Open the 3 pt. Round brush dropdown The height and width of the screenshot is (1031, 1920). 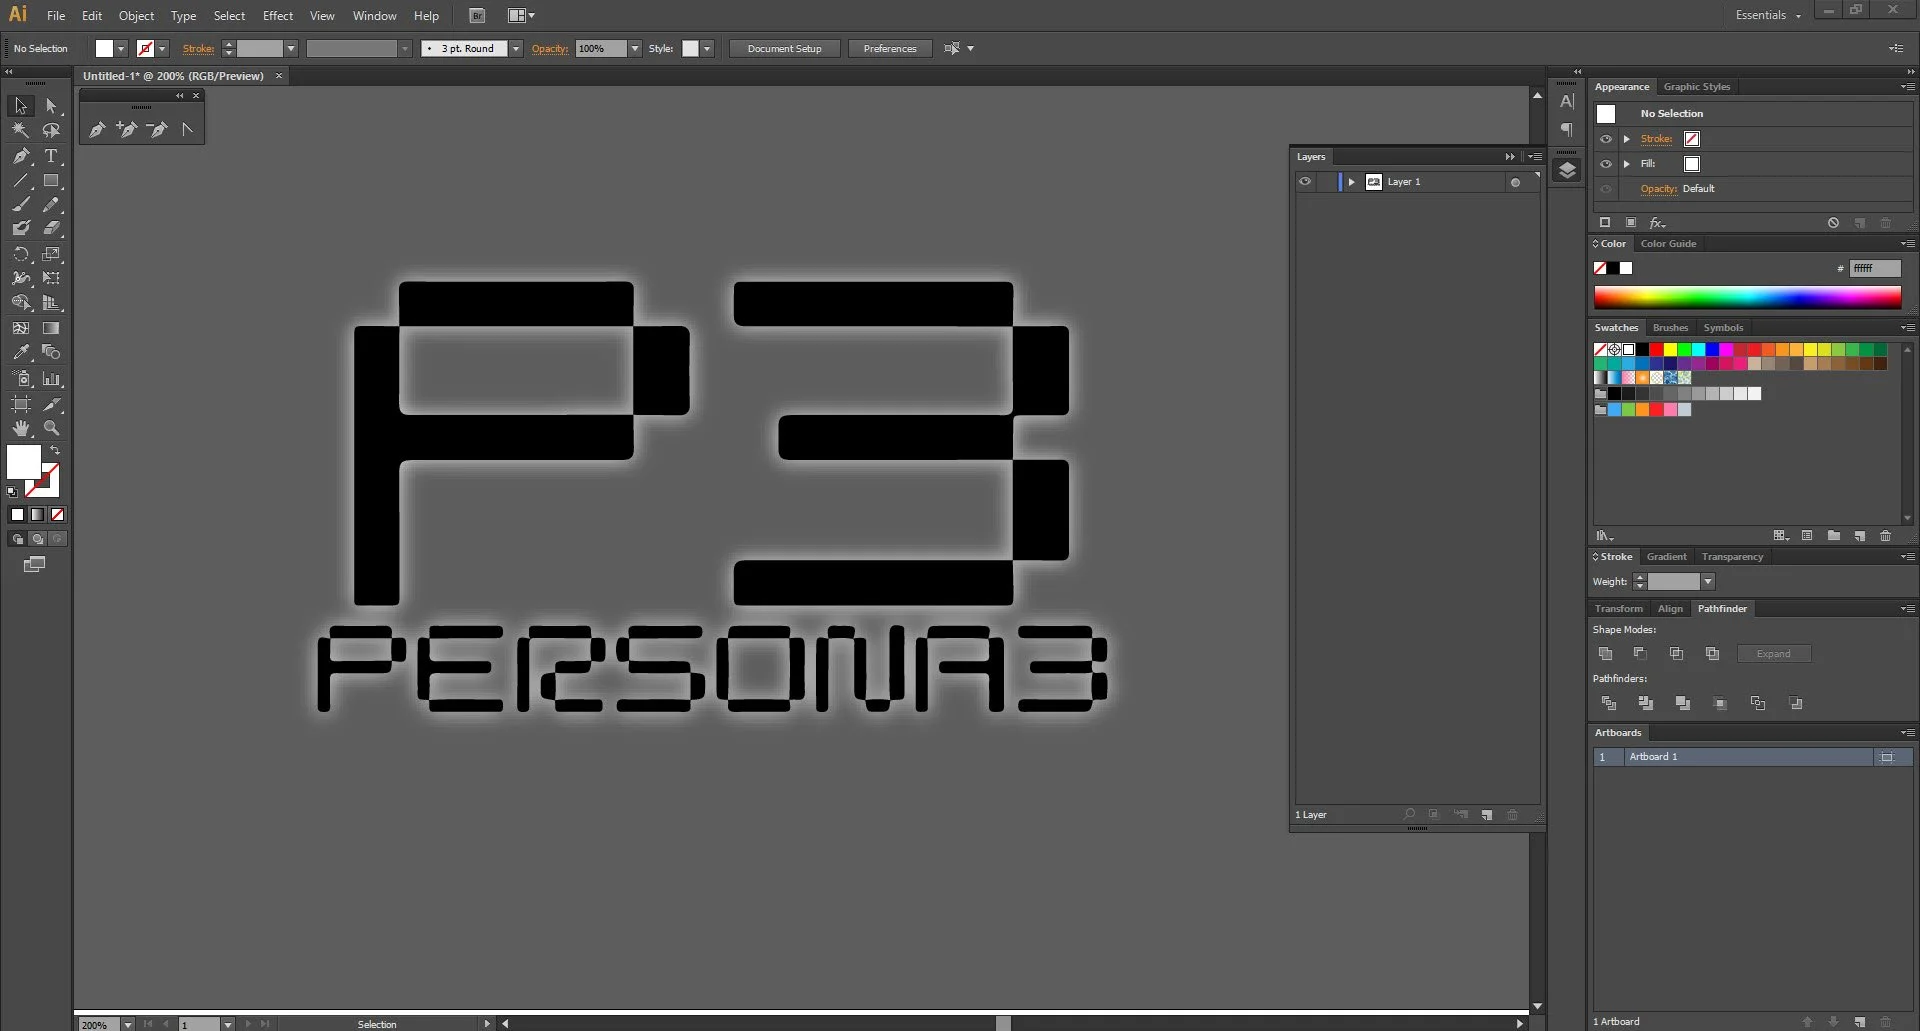tap(516, 49)
